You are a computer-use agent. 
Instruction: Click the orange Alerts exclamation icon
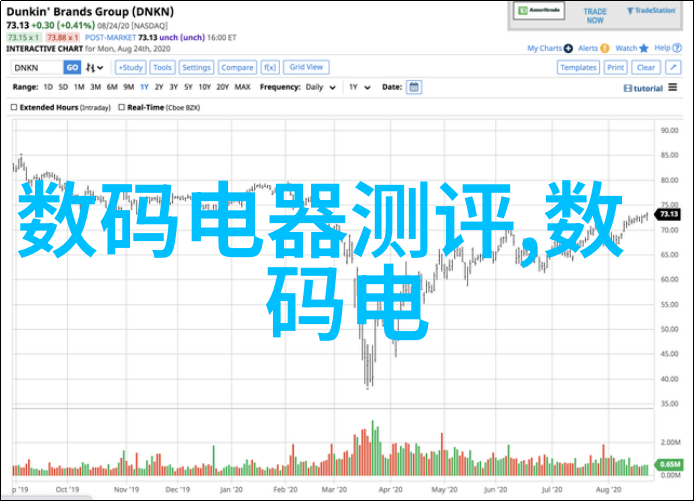click(x=605, y=48)
